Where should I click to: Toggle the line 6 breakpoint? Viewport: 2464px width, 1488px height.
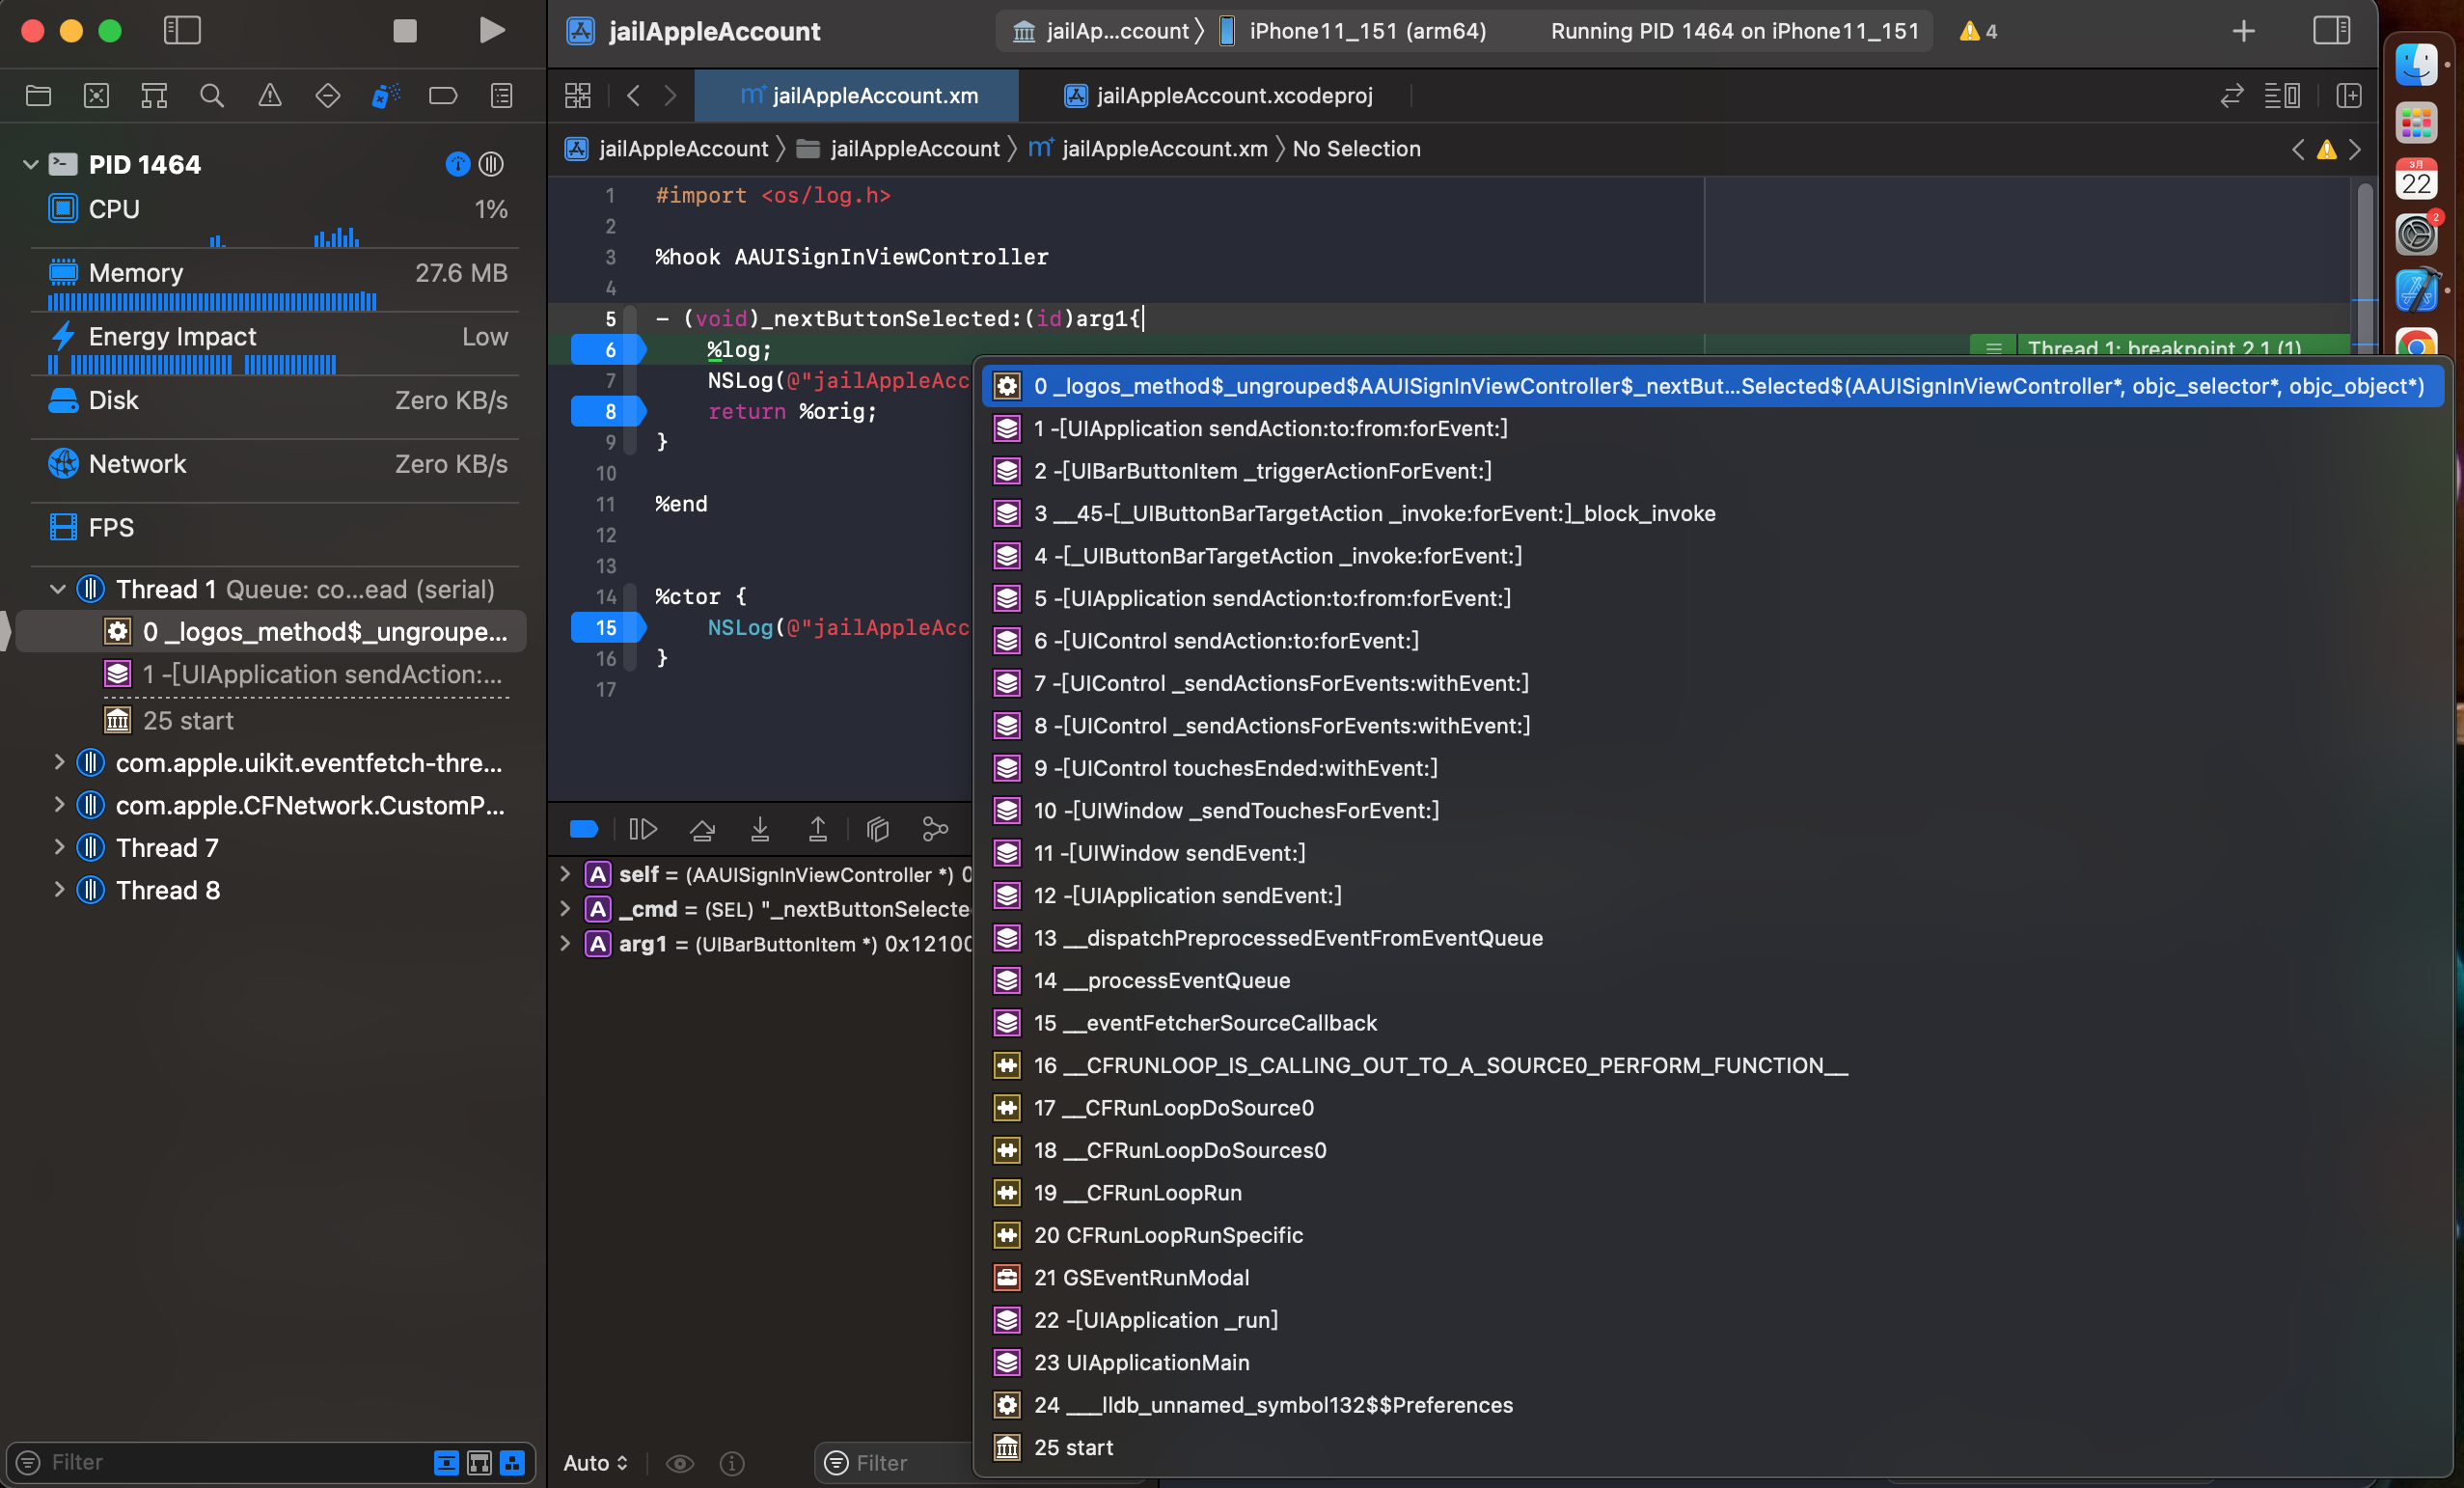608,350
